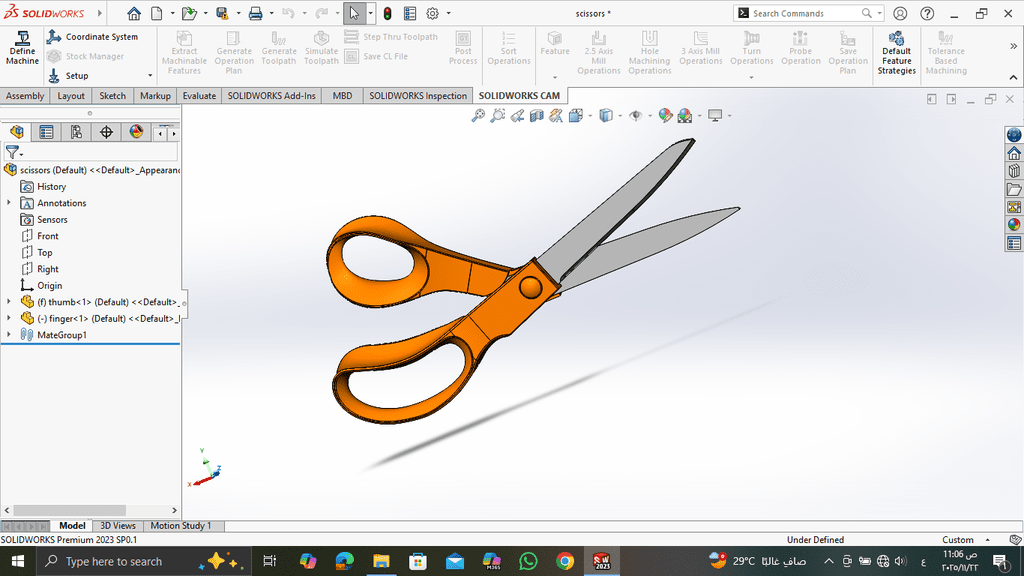Open the PropertyManager tab icon

tap(46, 132)
